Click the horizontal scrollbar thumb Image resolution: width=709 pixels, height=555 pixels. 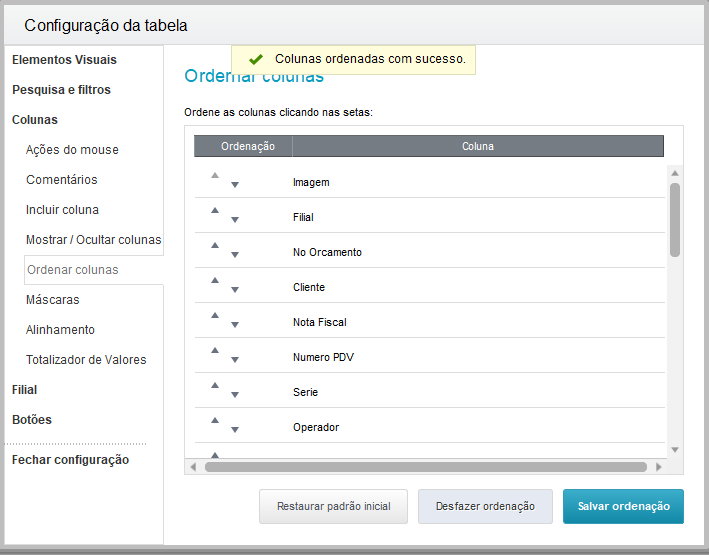(426, 467)
